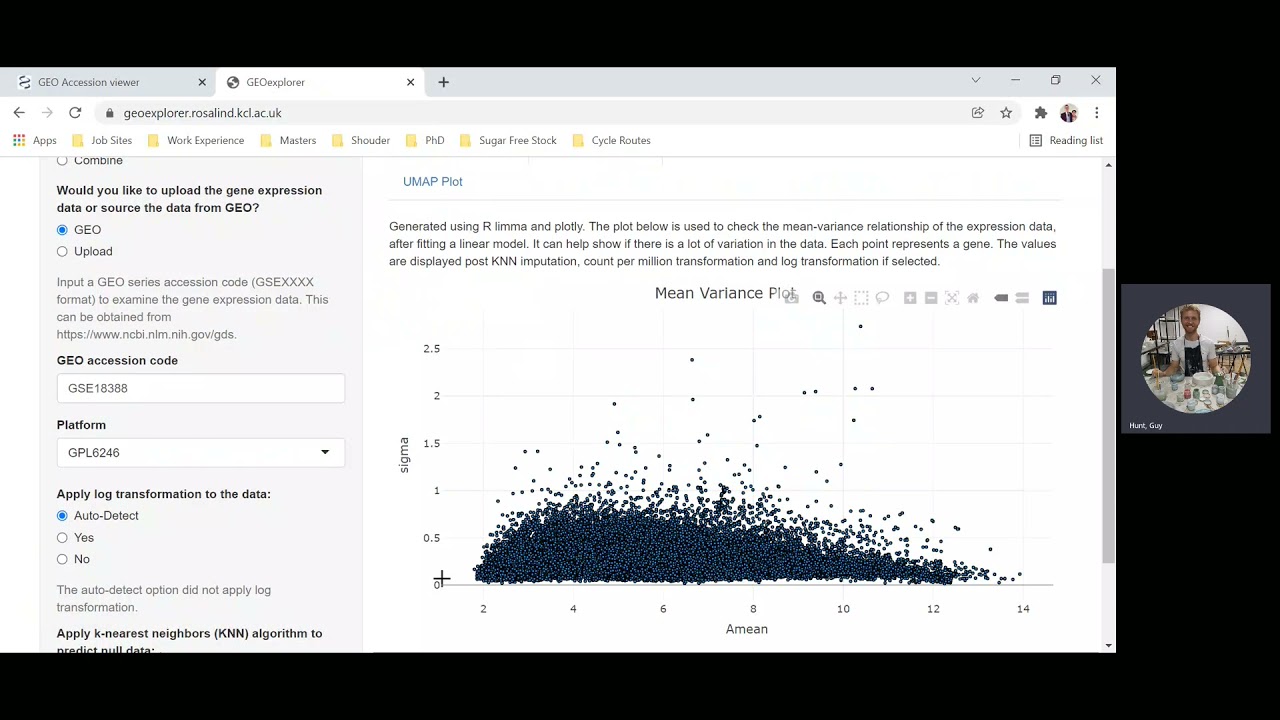Open the browser extensions puzzle icon

pyautogui.click(x=1041, y=113)
